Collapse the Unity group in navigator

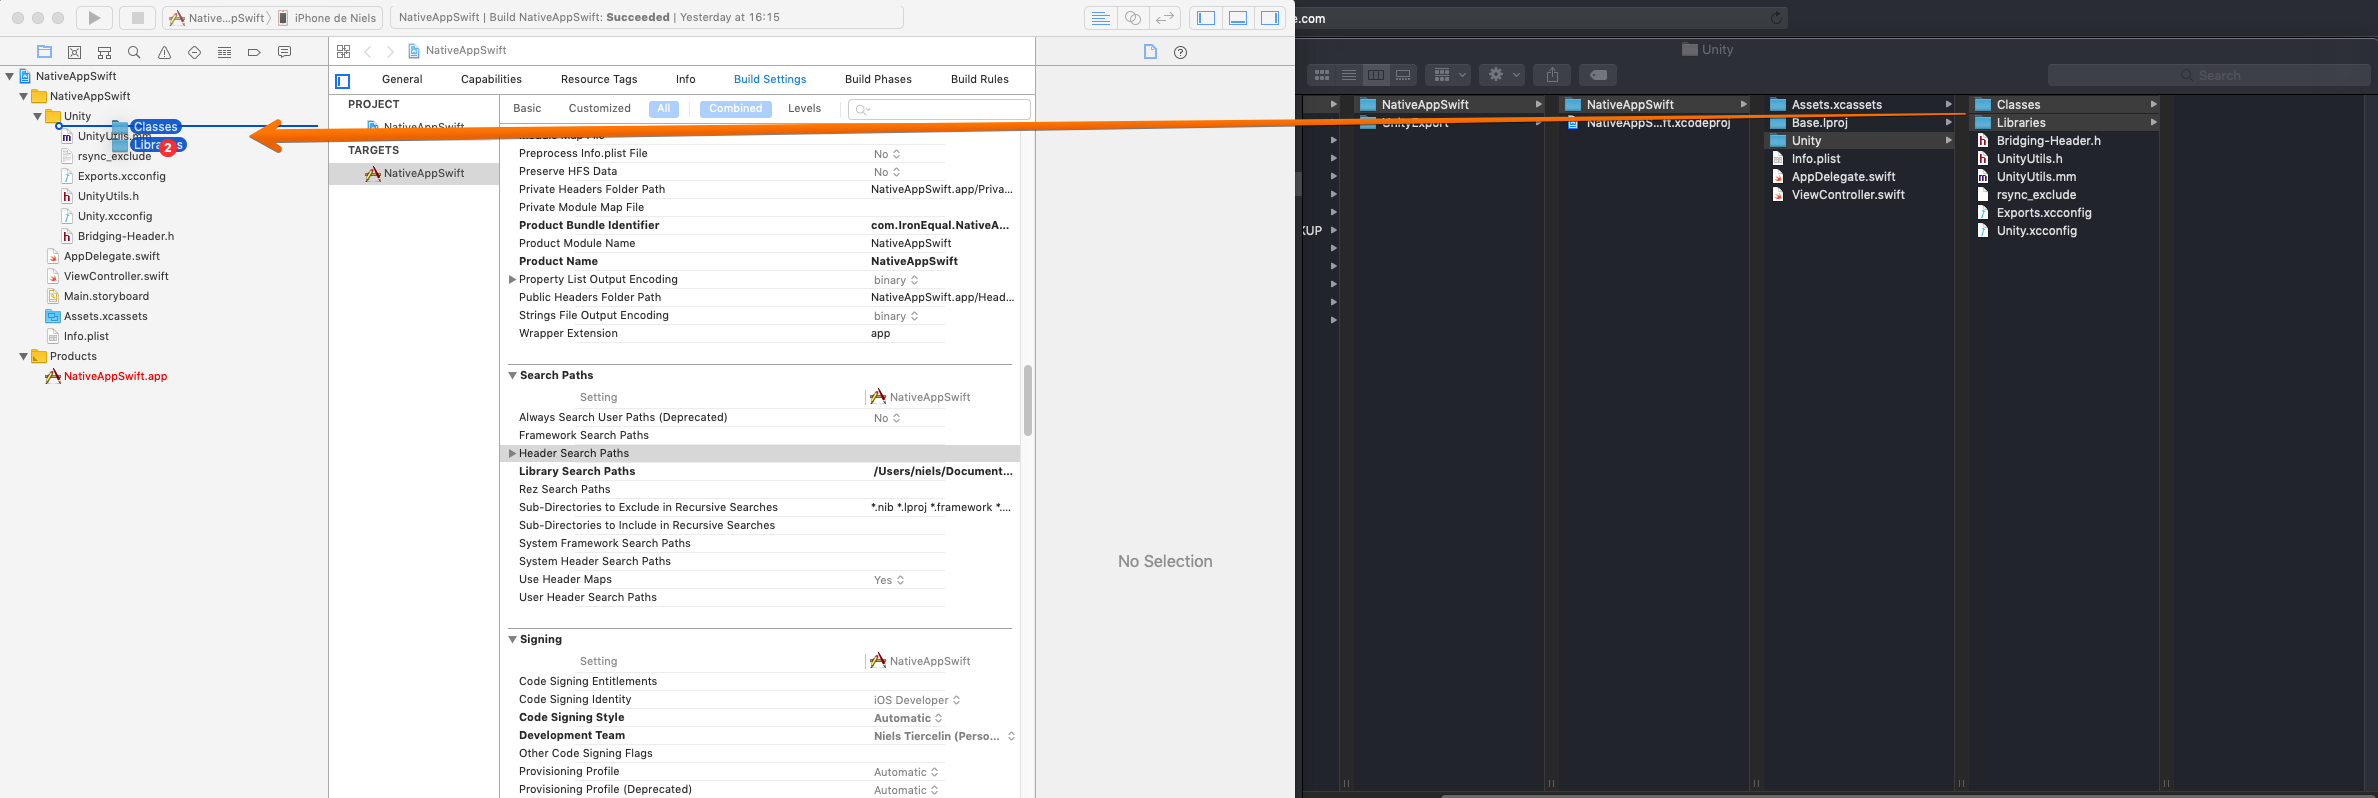coord(38,116)
